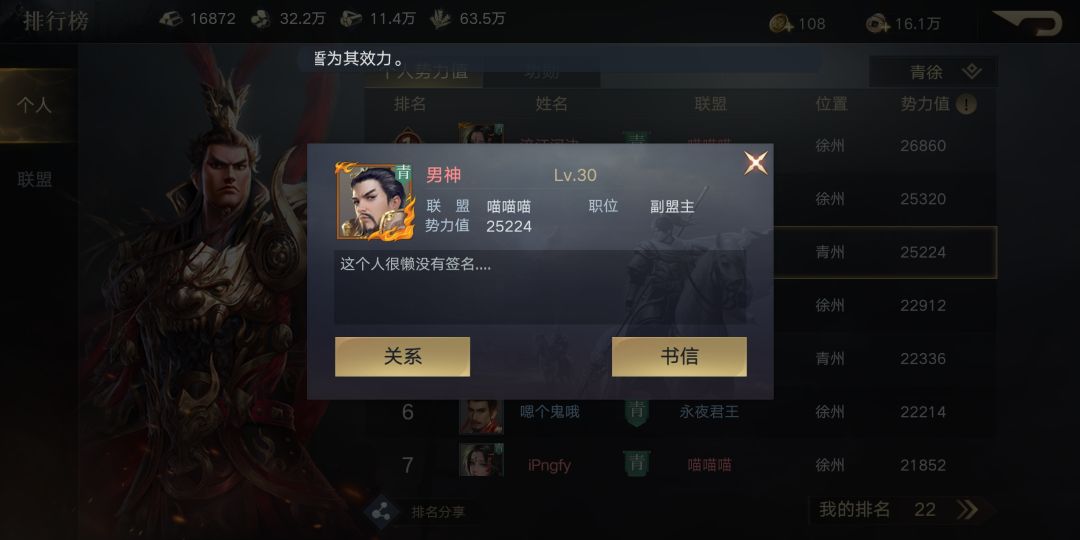The width and height of the screenshot is (1080, 540).
Task: Tap the grain resource icon showing 63.5万
Action: pos(441,19)
